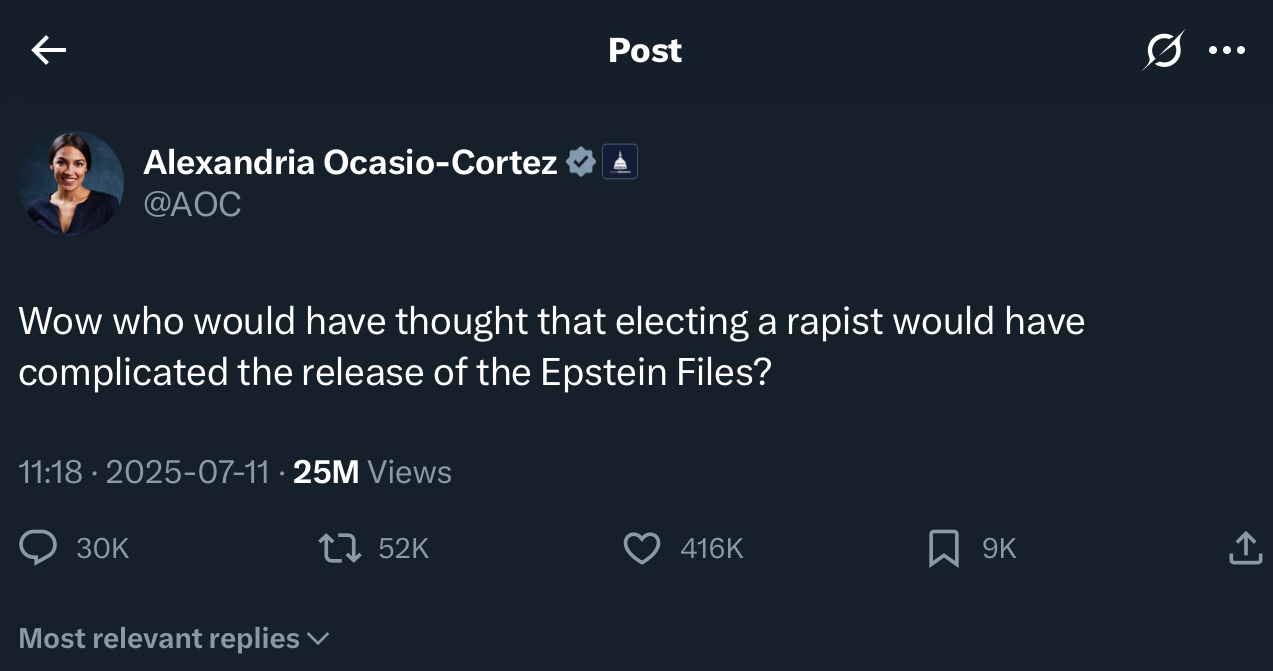Open the @AOC handle link
Viewport: 1273px width, 671px height.
(192, 204)
